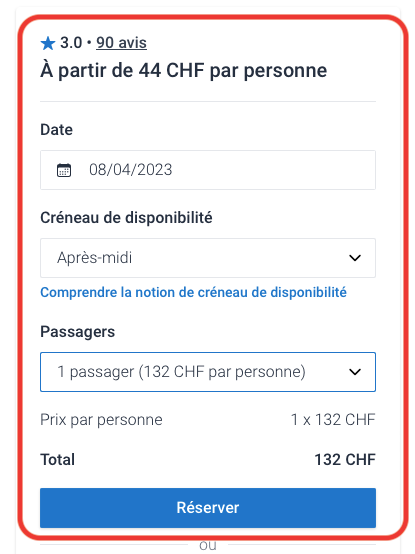Open the Après-midi availability slot dropdown
This screenshot has height=554, width=415.
208,258
